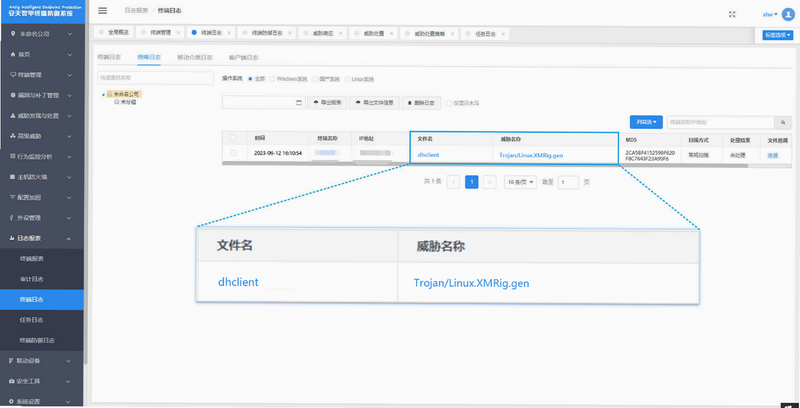Open the 10条/页 page size dropdown
Viewport: 800px width, 408px height.
(x=520, y=182)
